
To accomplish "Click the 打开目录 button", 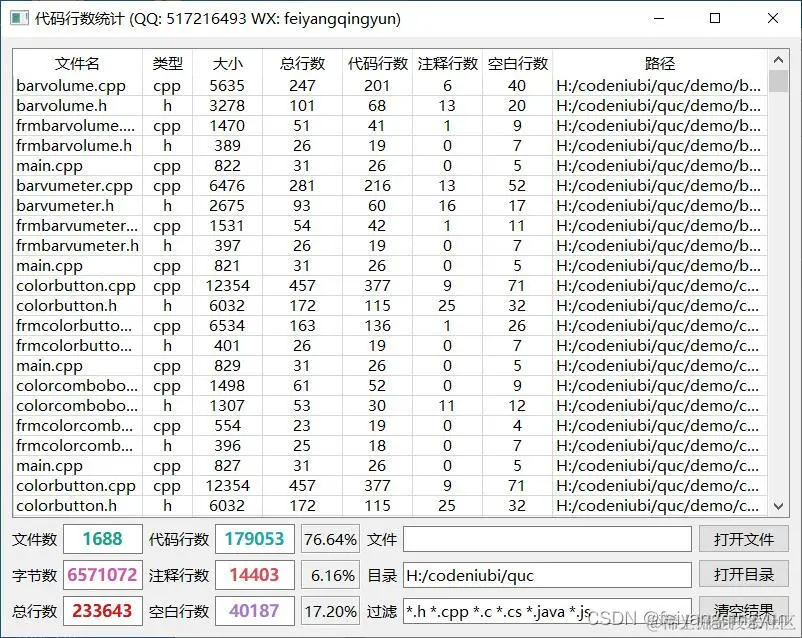I will (x=744, y=575).
